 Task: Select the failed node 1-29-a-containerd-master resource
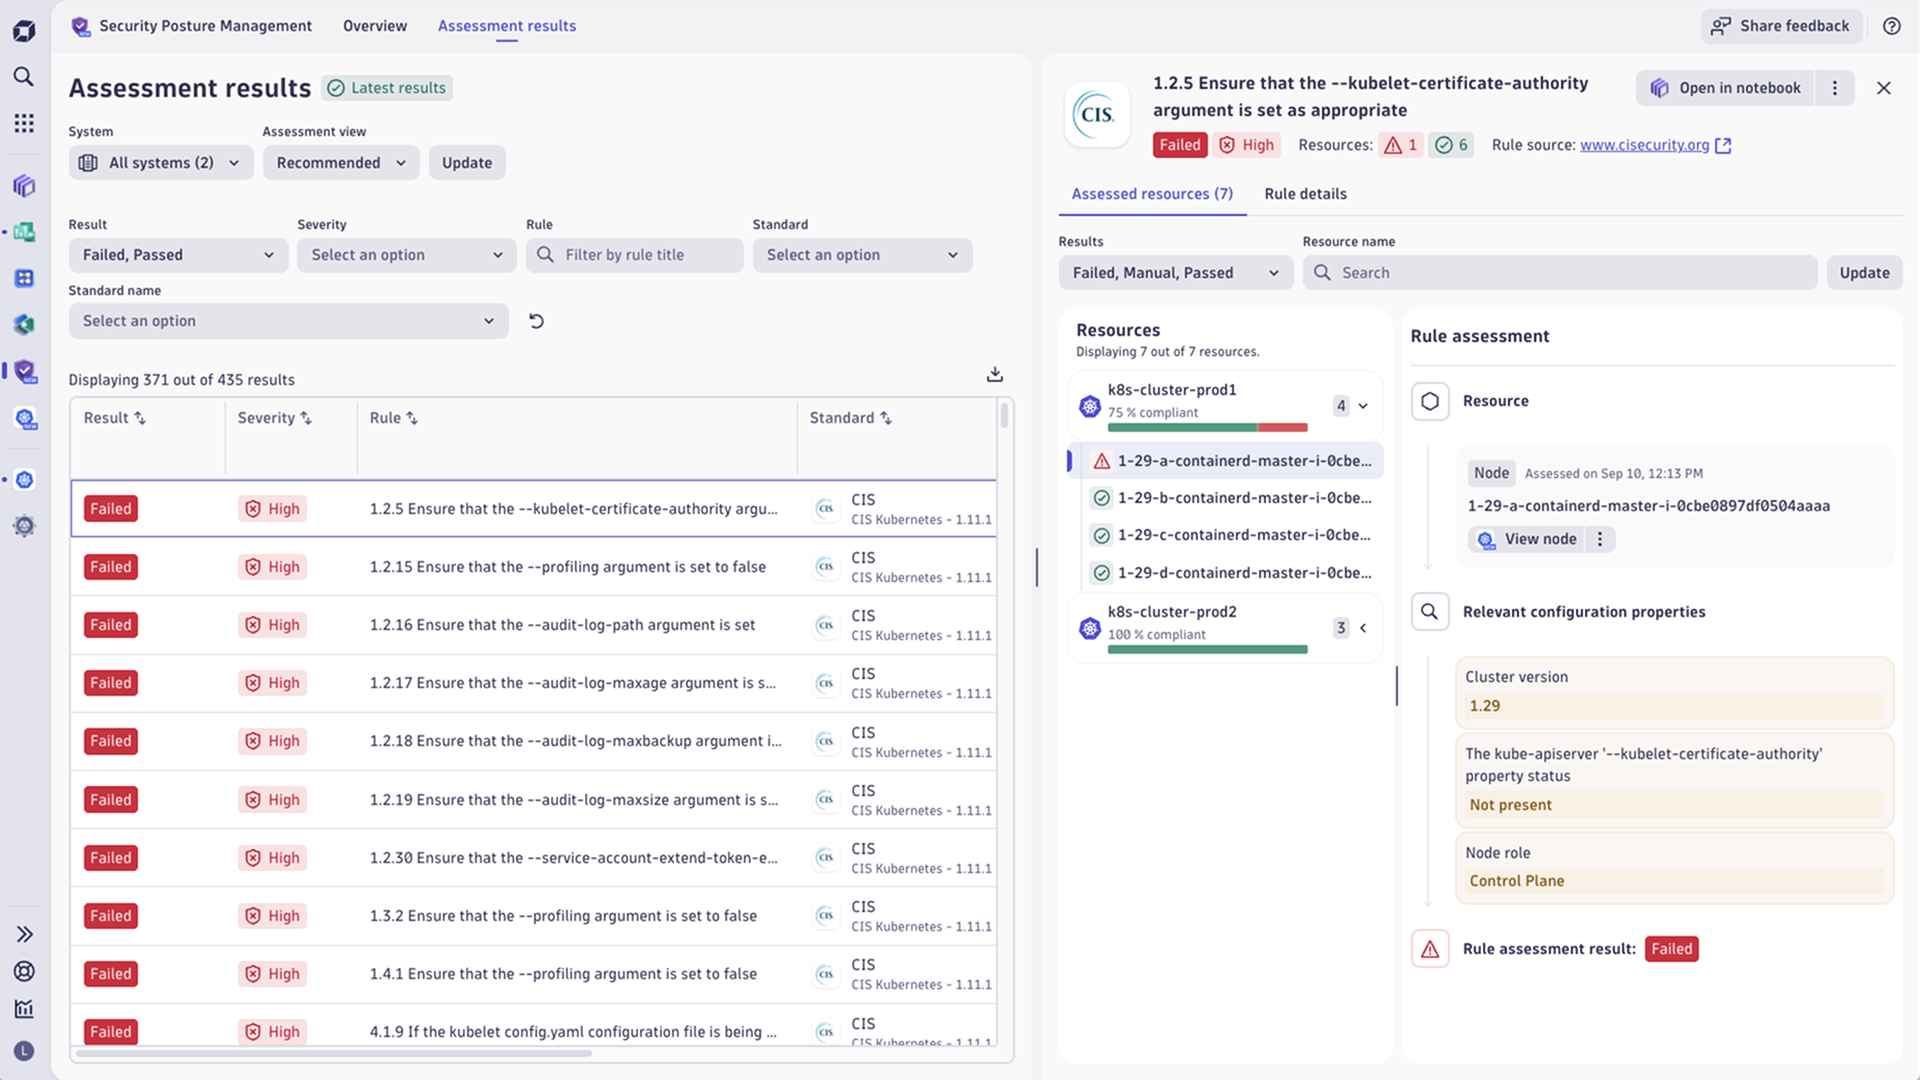1240,461
